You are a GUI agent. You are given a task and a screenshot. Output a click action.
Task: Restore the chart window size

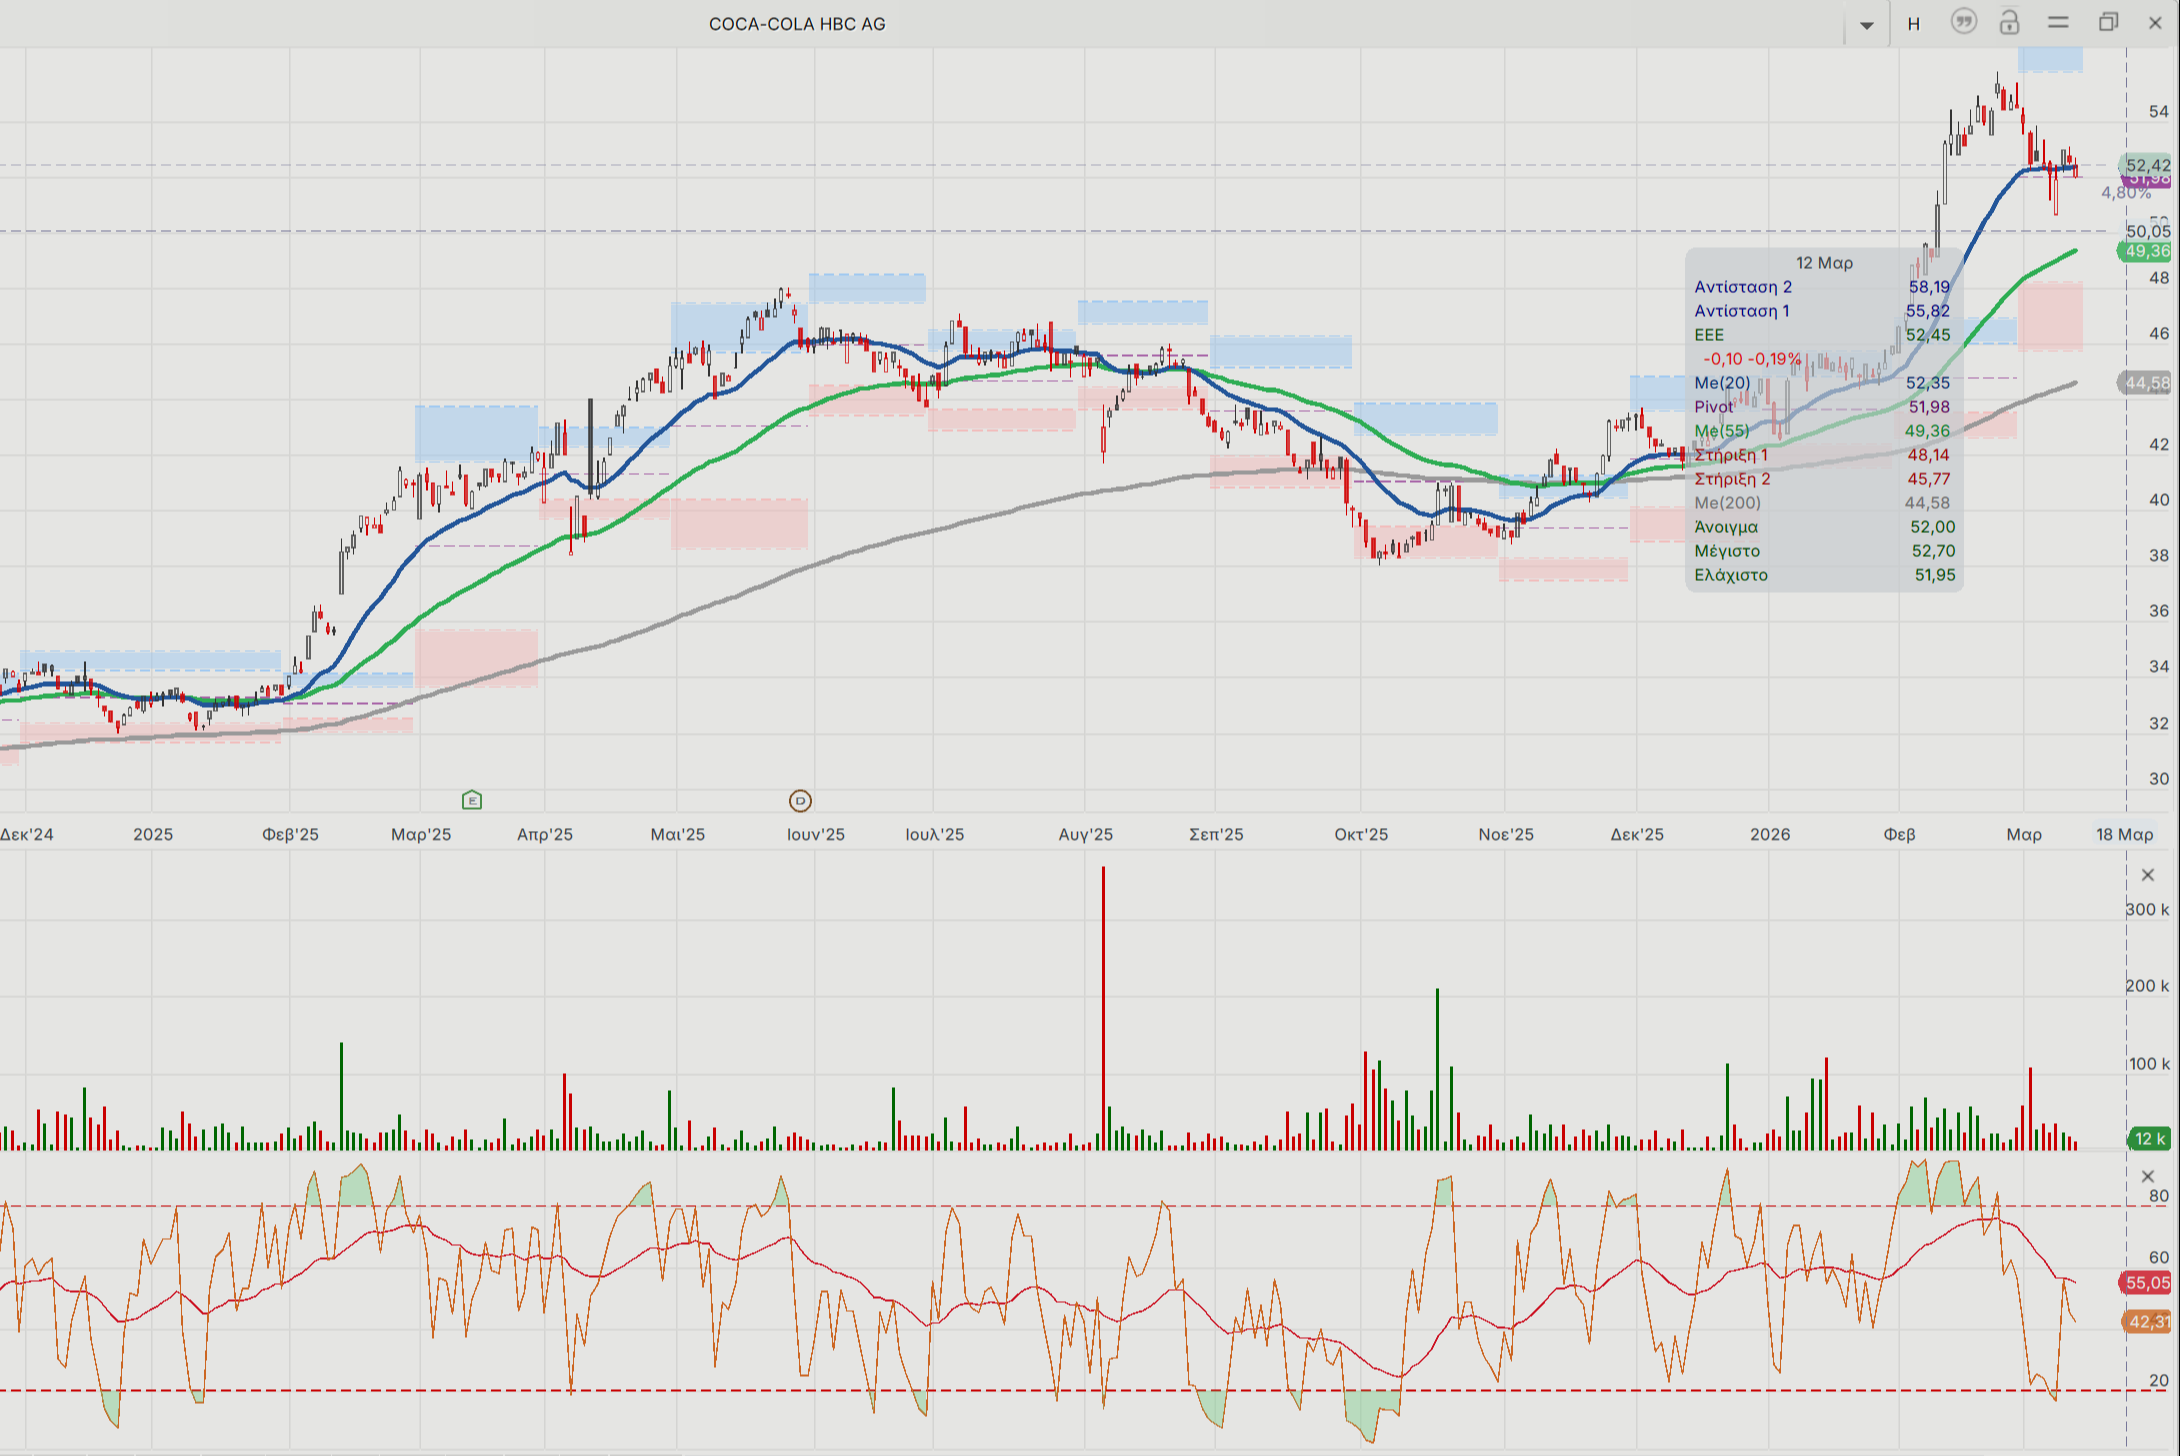coord(2108,22)
